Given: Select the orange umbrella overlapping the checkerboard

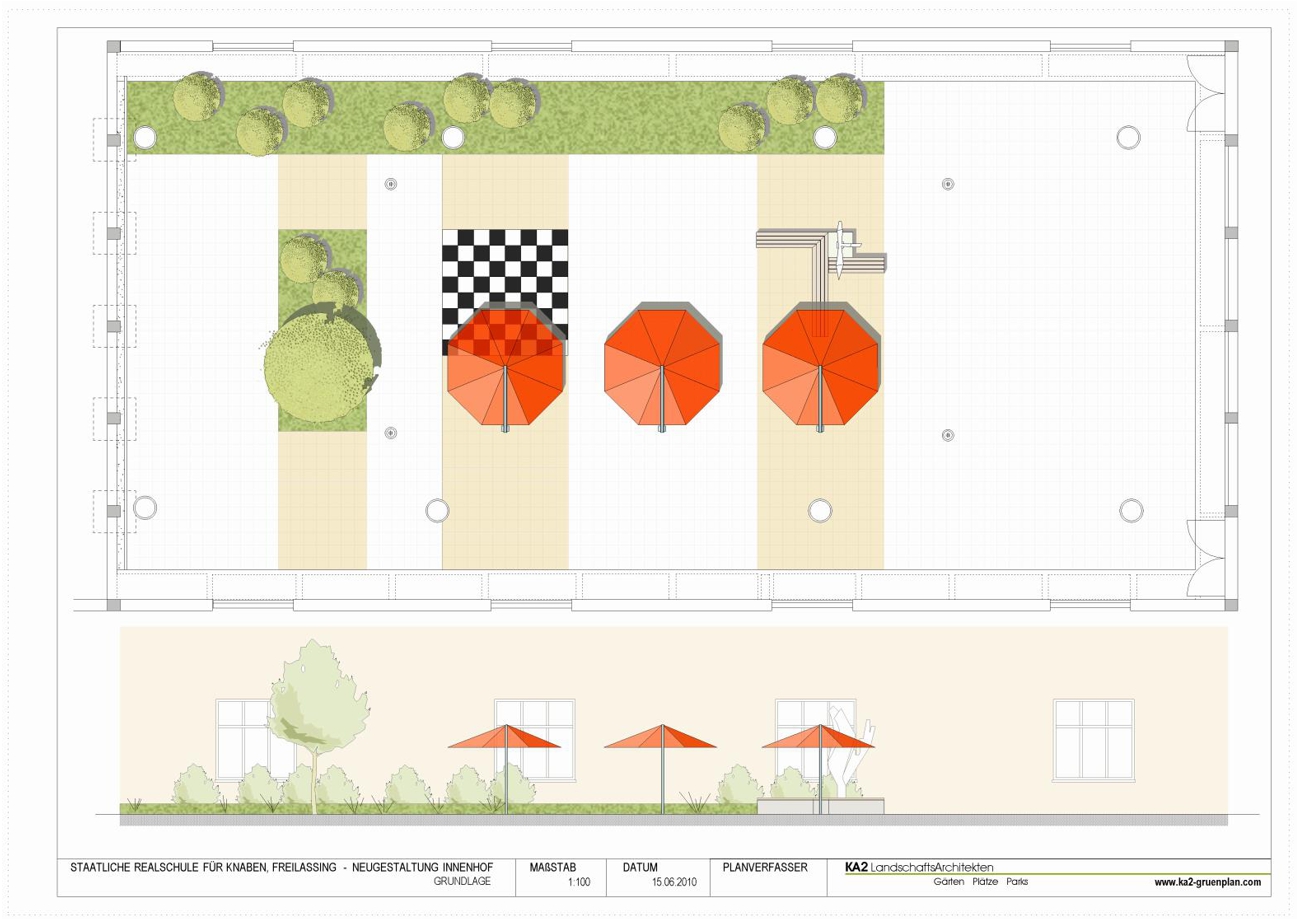Looking at the screenshot, I should tap(506, 367).
